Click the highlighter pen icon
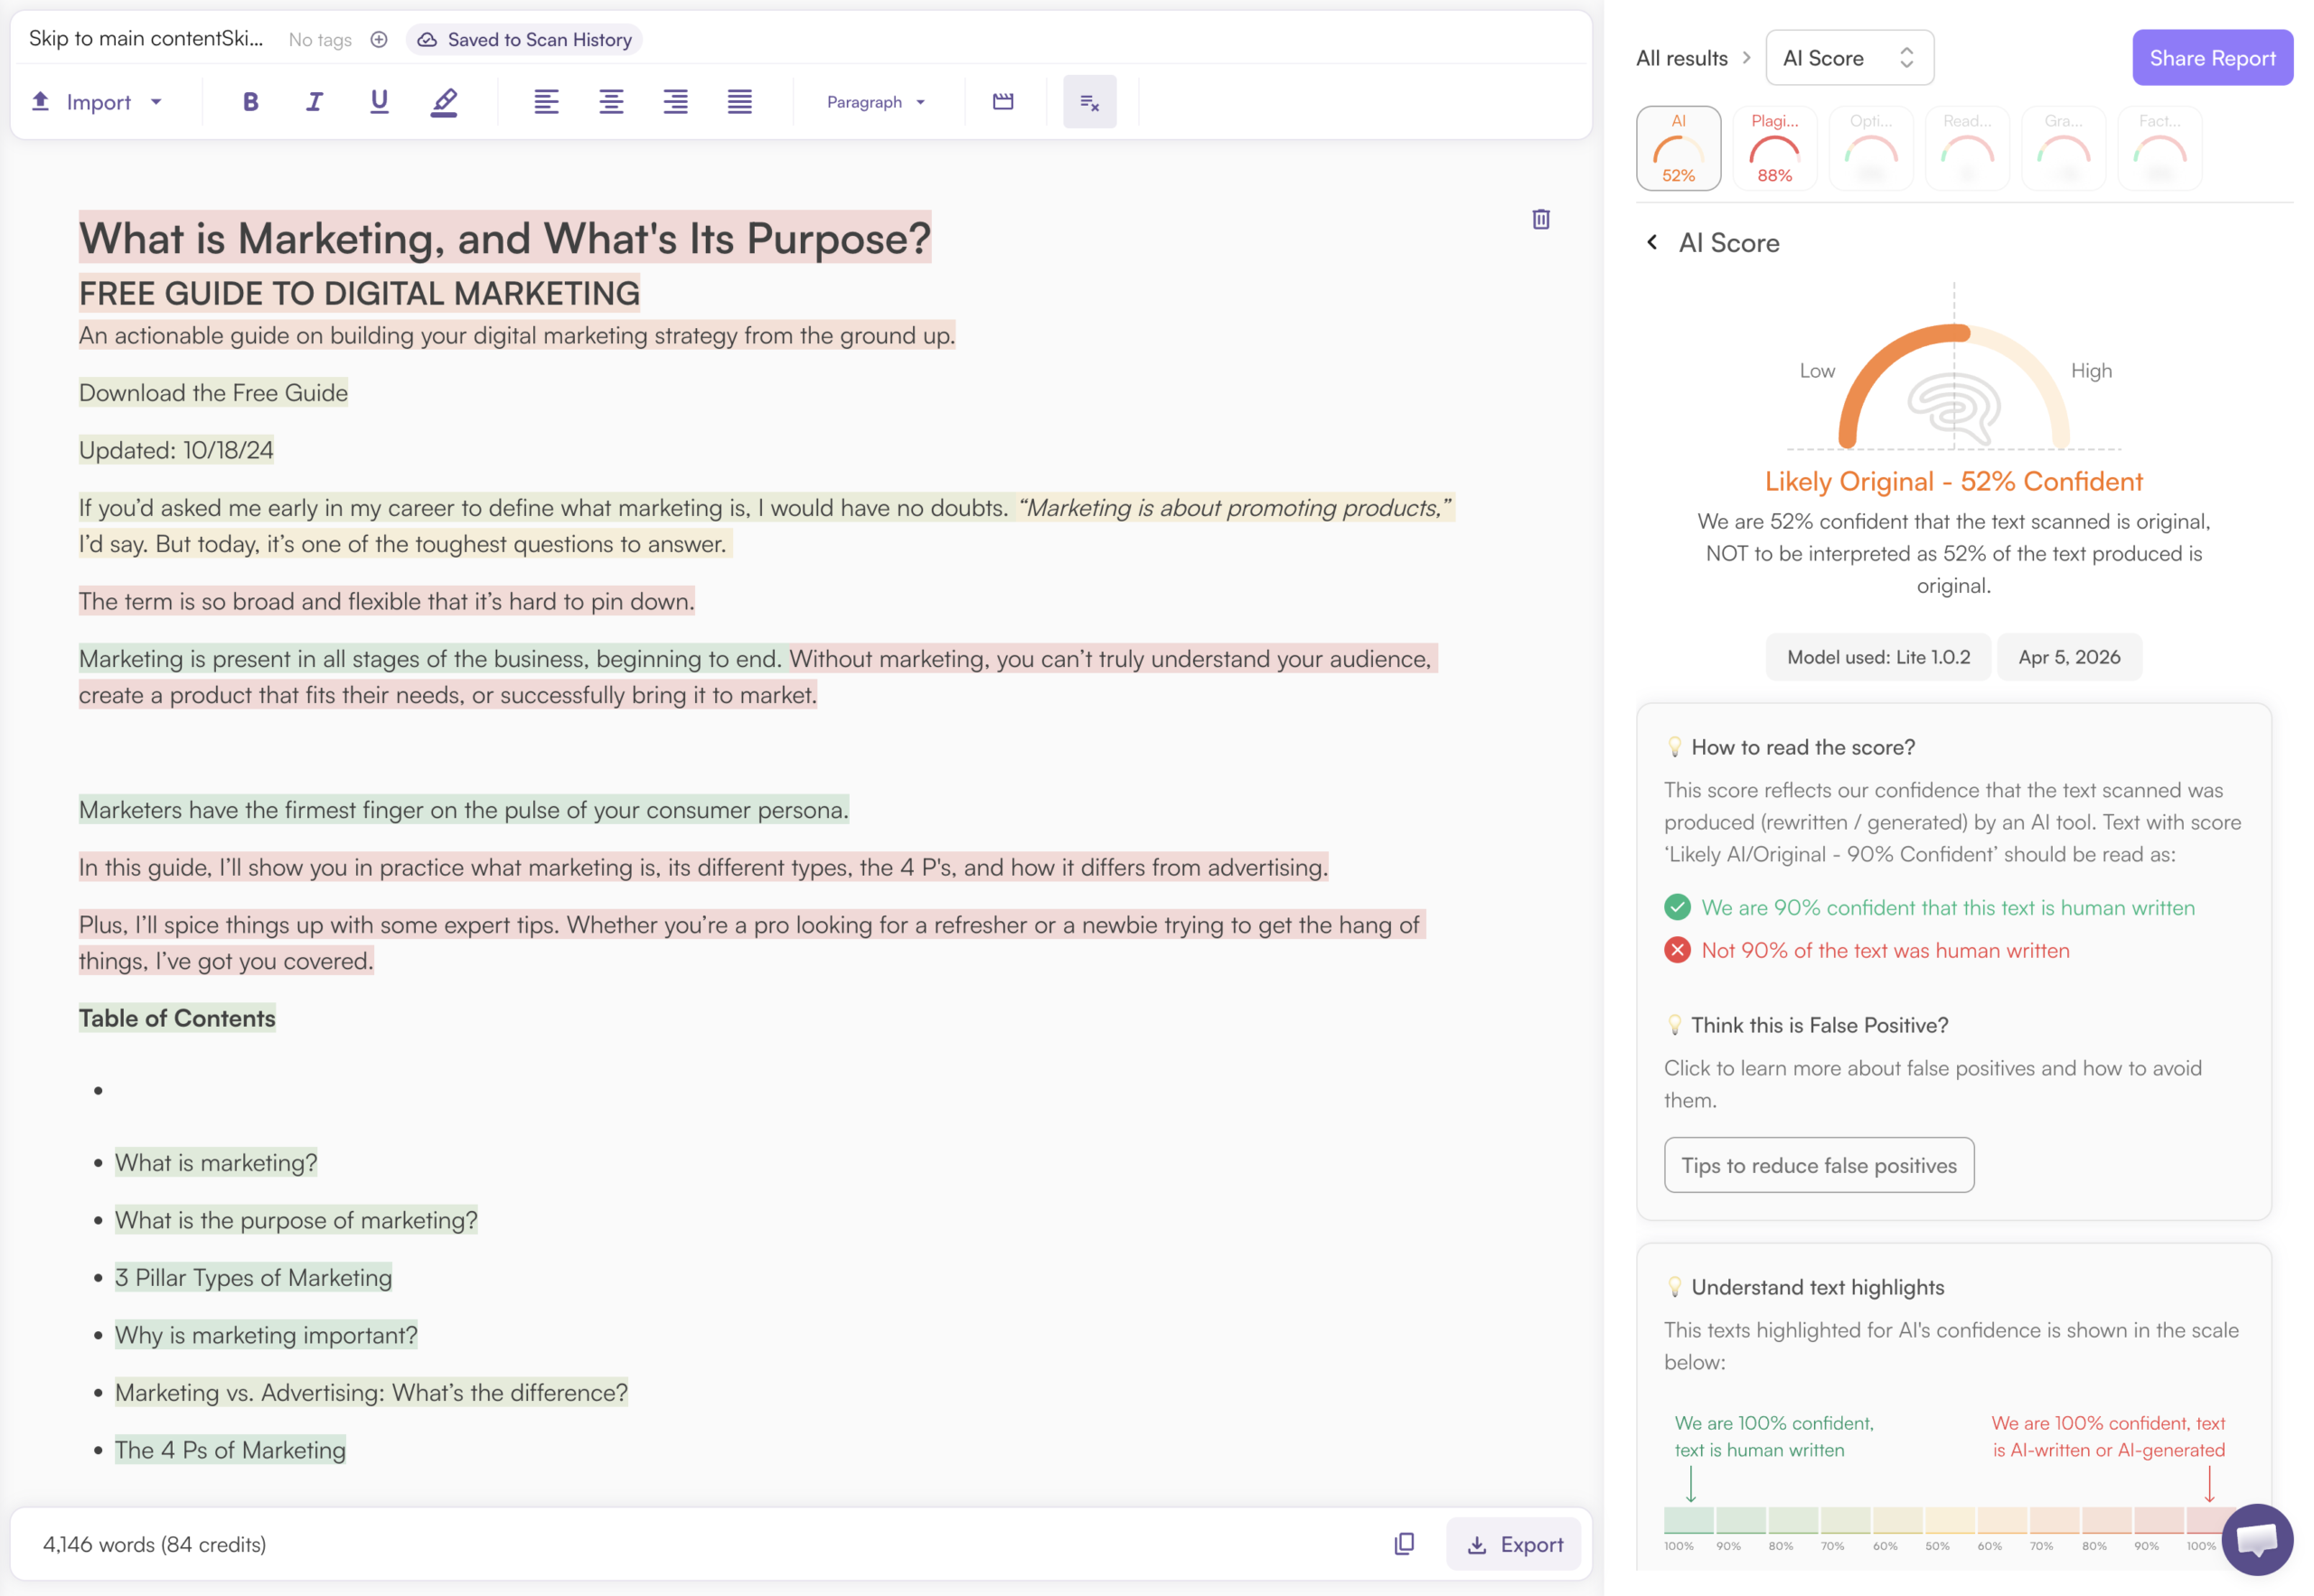This screenshot has height=1596, width=2314. tap(444, 101)
